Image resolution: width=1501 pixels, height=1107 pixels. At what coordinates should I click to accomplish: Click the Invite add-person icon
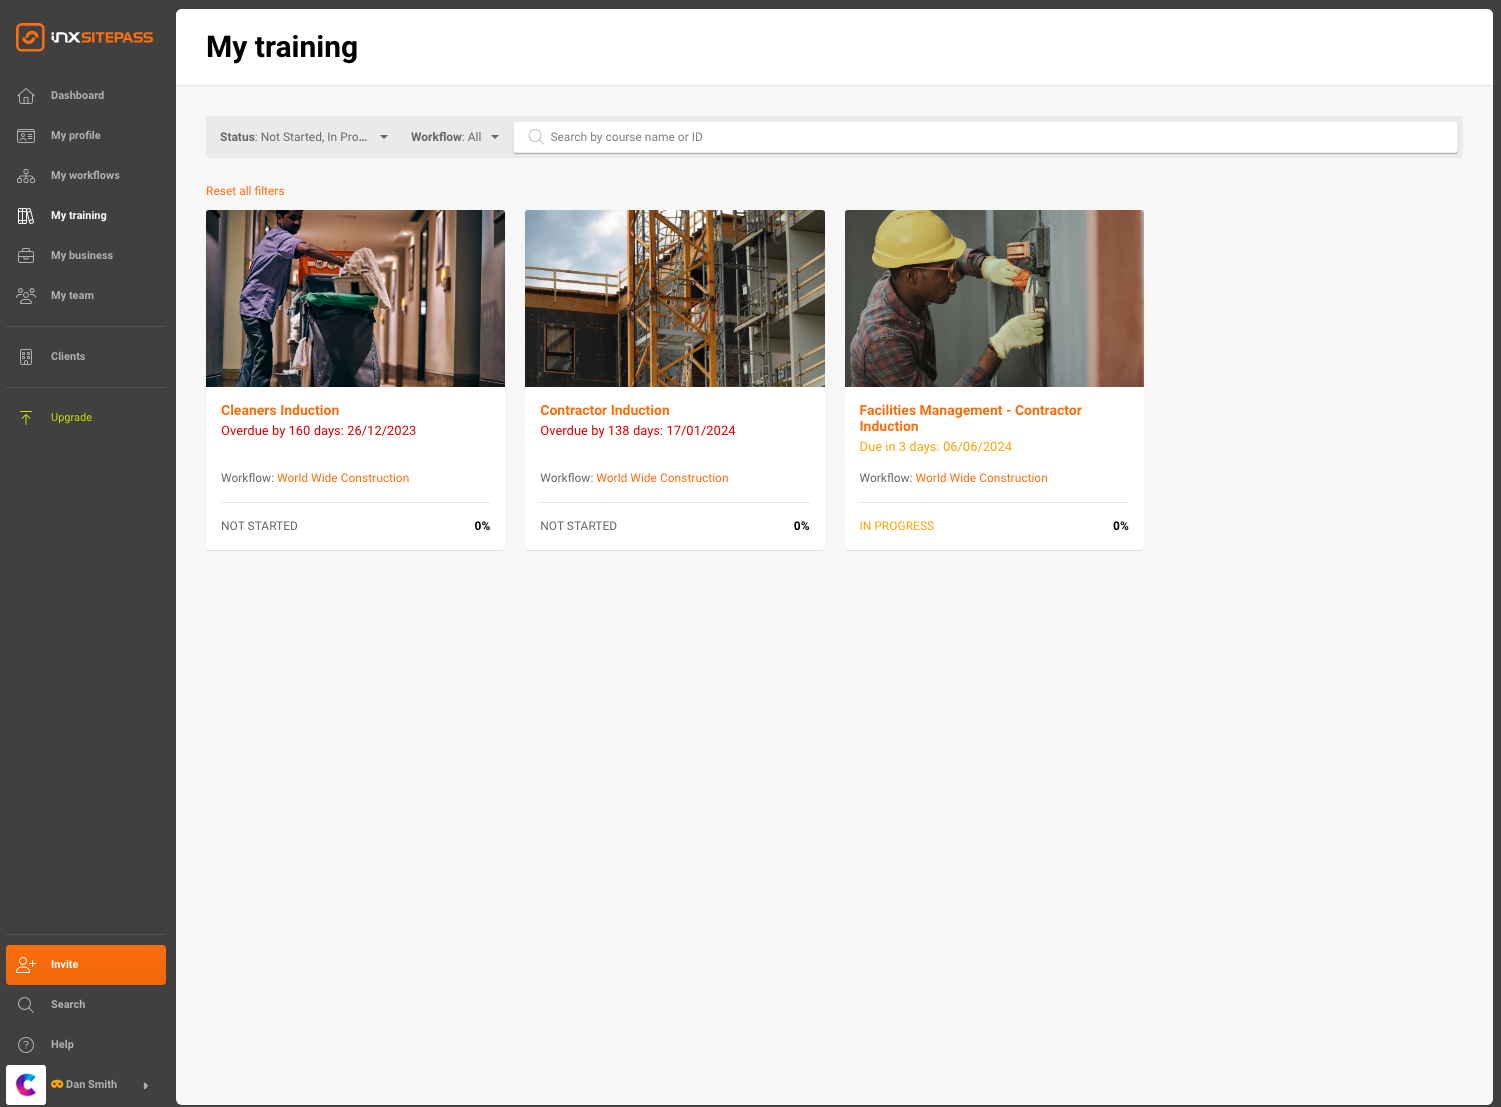point(26,965)
